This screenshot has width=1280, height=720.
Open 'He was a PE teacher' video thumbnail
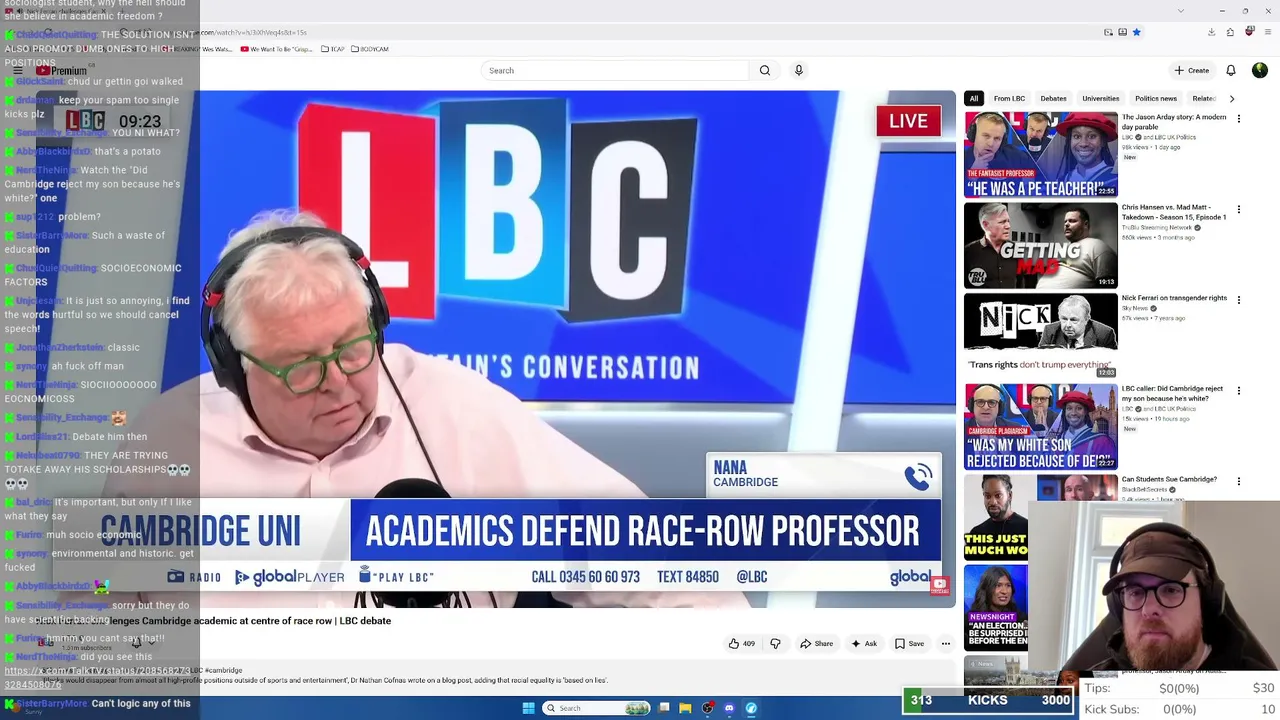coord(1041,155)
